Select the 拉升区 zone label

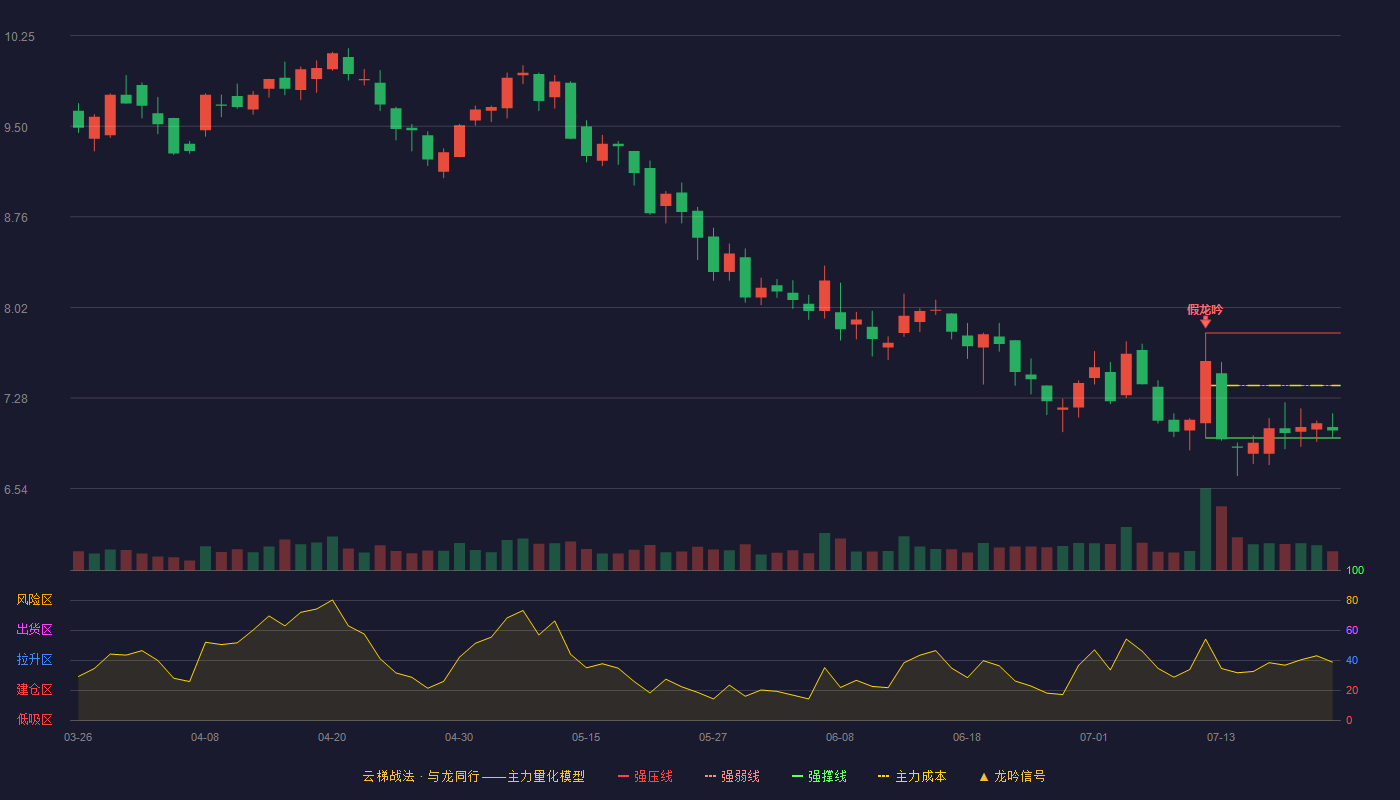pyautogui.click(x=34, y=660)
